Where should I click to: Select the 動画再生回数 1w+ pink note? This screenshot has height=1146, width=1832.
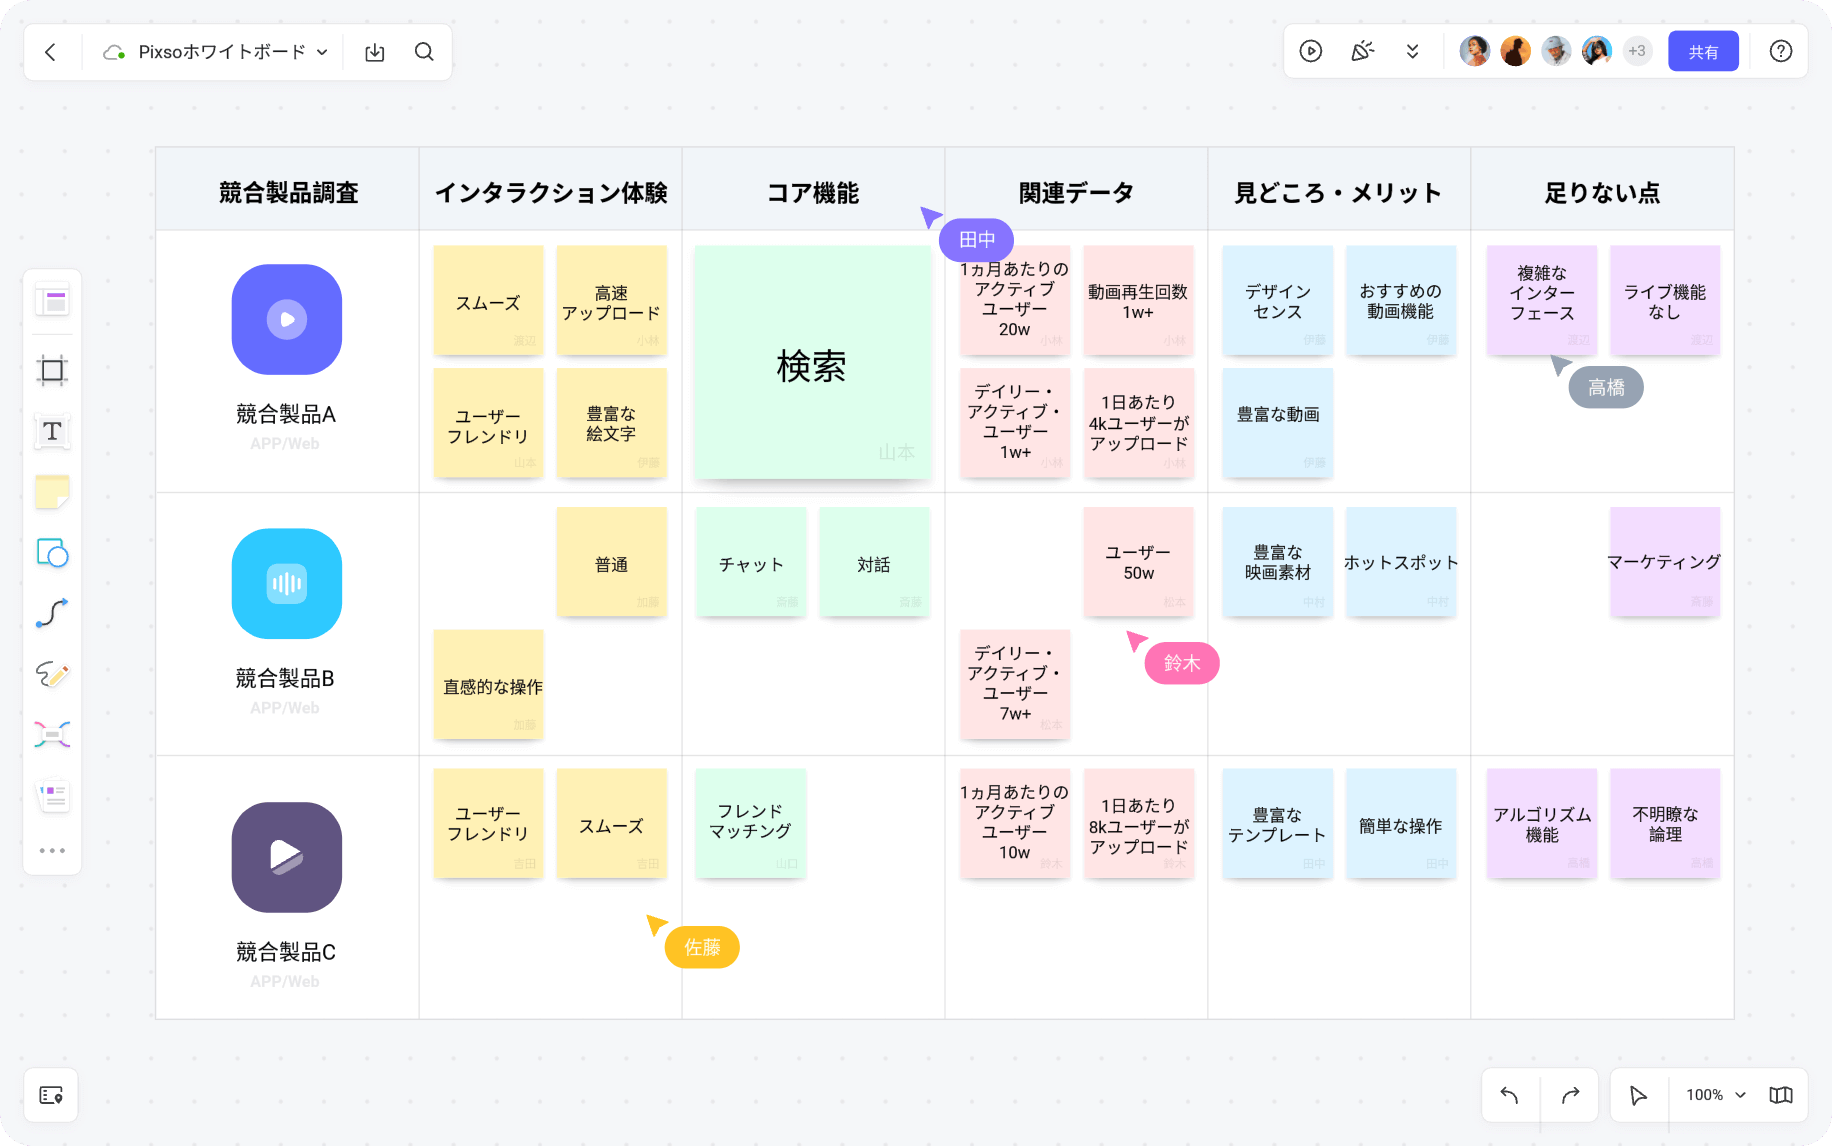[1138, 300]
